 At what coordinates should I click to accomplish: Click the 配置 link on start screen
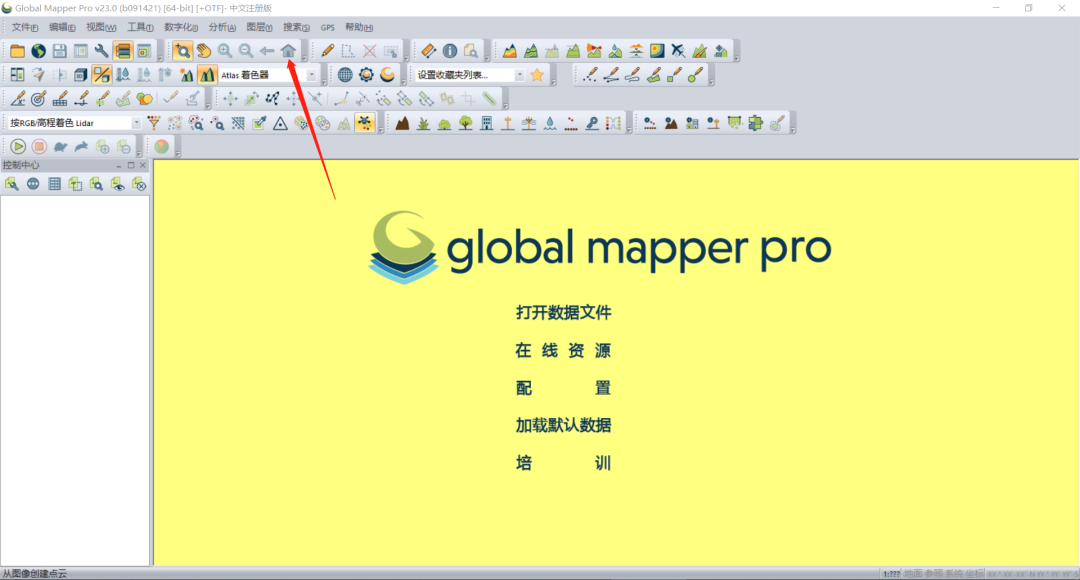(563, 388)
